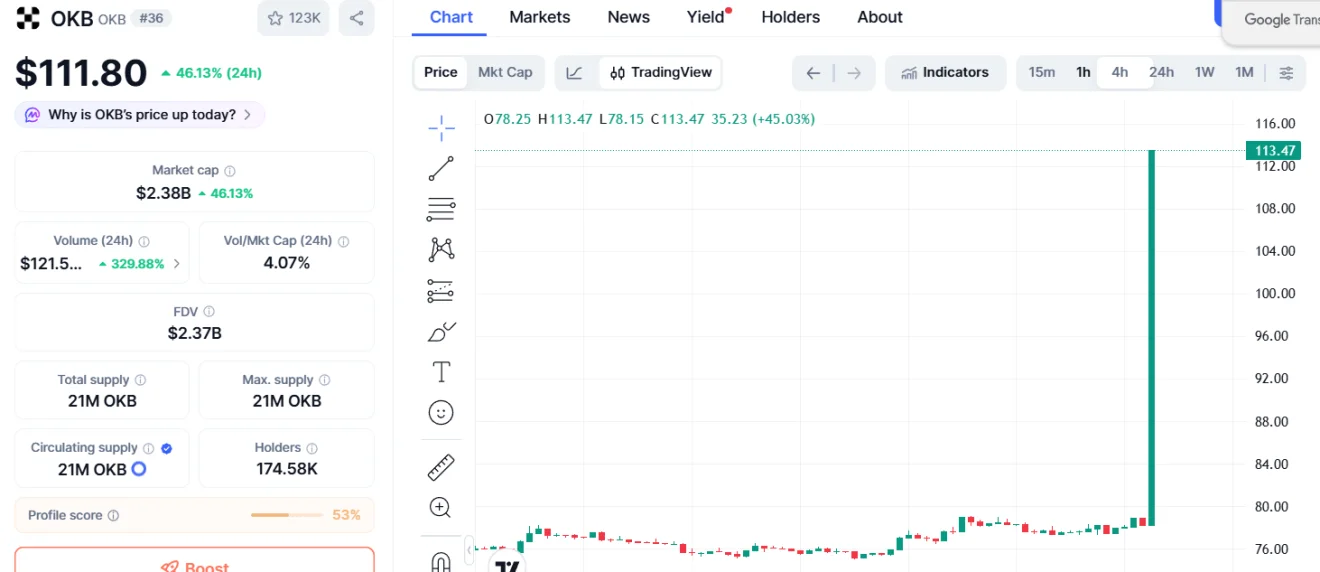Select the text annotation tool

441,372
